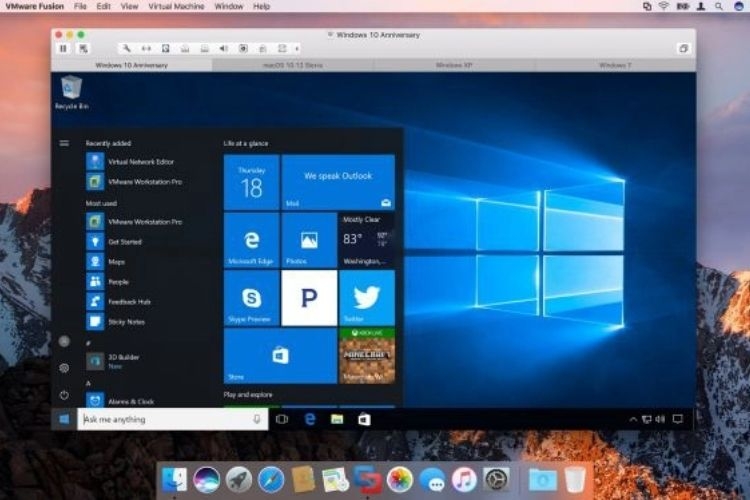Open the Window menu

click(228, 6)
